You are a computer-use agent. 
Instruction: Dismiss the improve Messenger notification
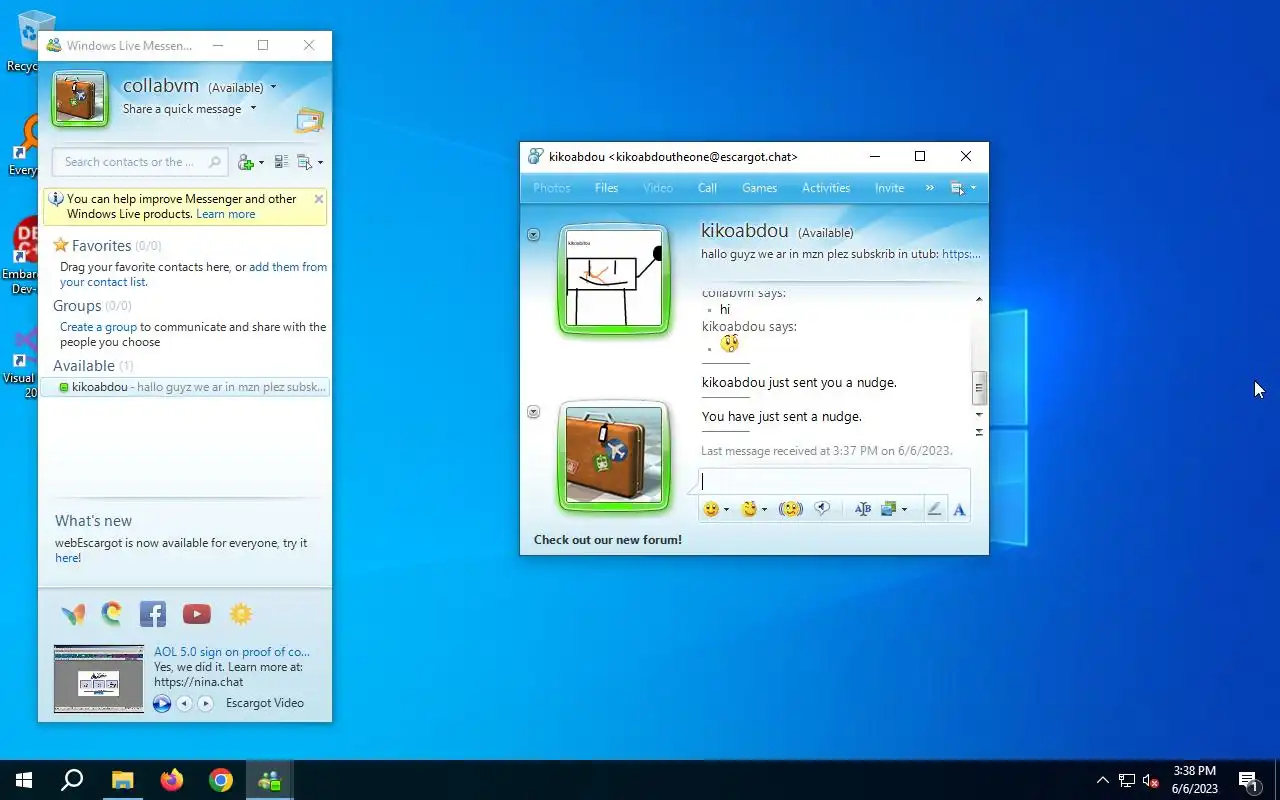tap(319, 199)
